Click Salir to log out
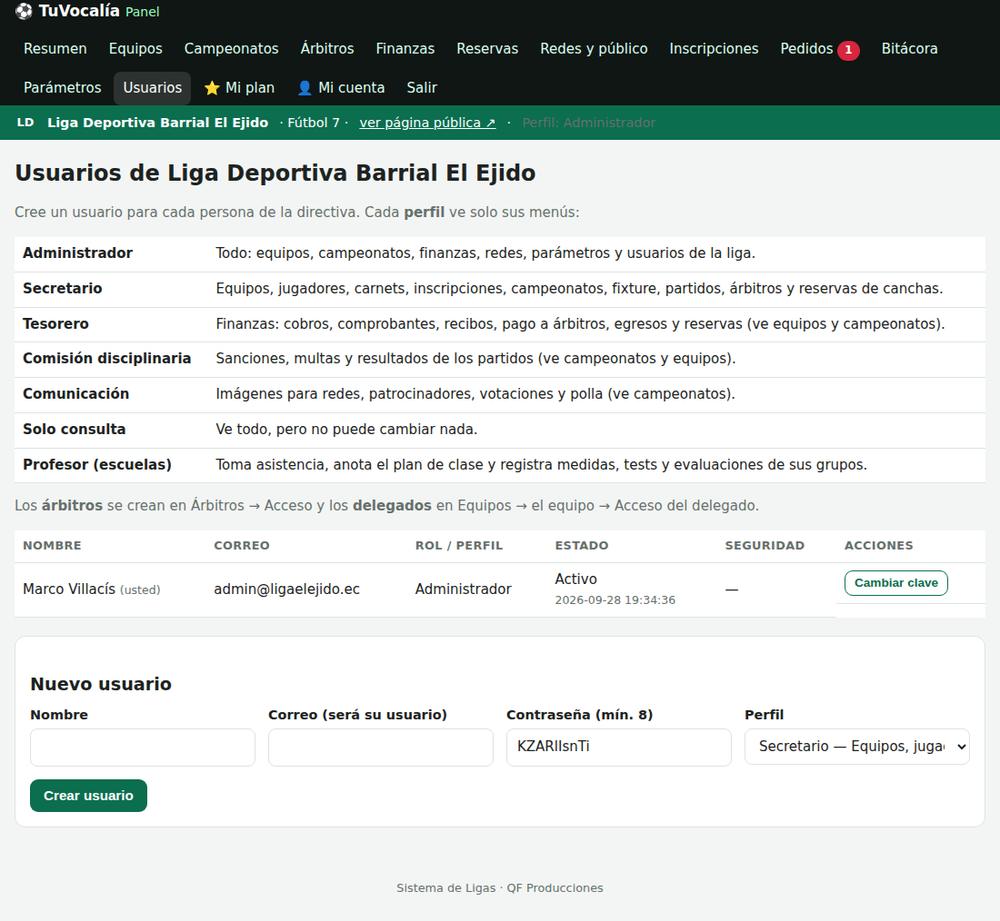Viewport: 1000px width, 921px height. [422, 88]
